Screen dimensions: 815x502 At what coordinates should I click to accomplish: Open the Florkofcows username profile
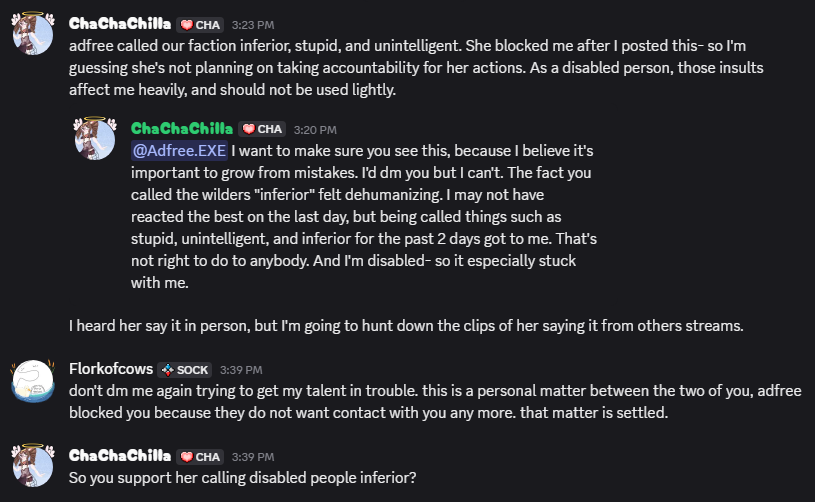[110, 369]
